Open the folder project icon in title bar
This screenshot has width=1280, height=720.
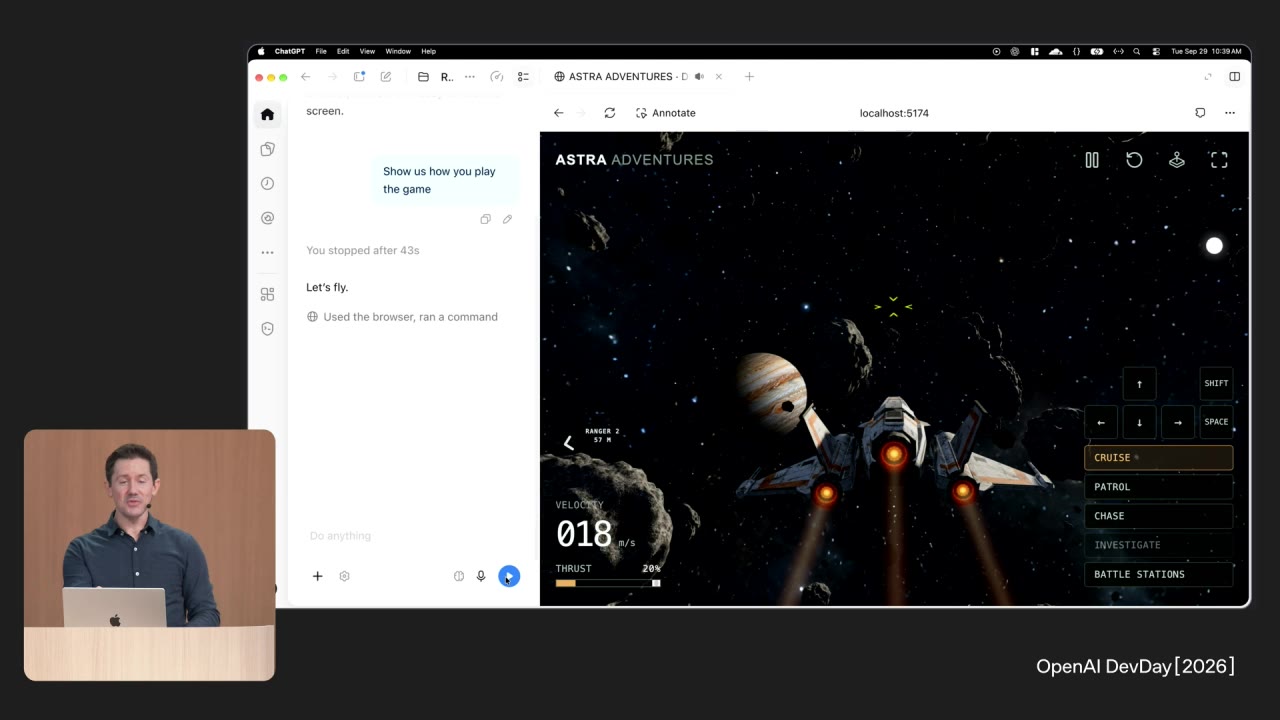point(423,77)
